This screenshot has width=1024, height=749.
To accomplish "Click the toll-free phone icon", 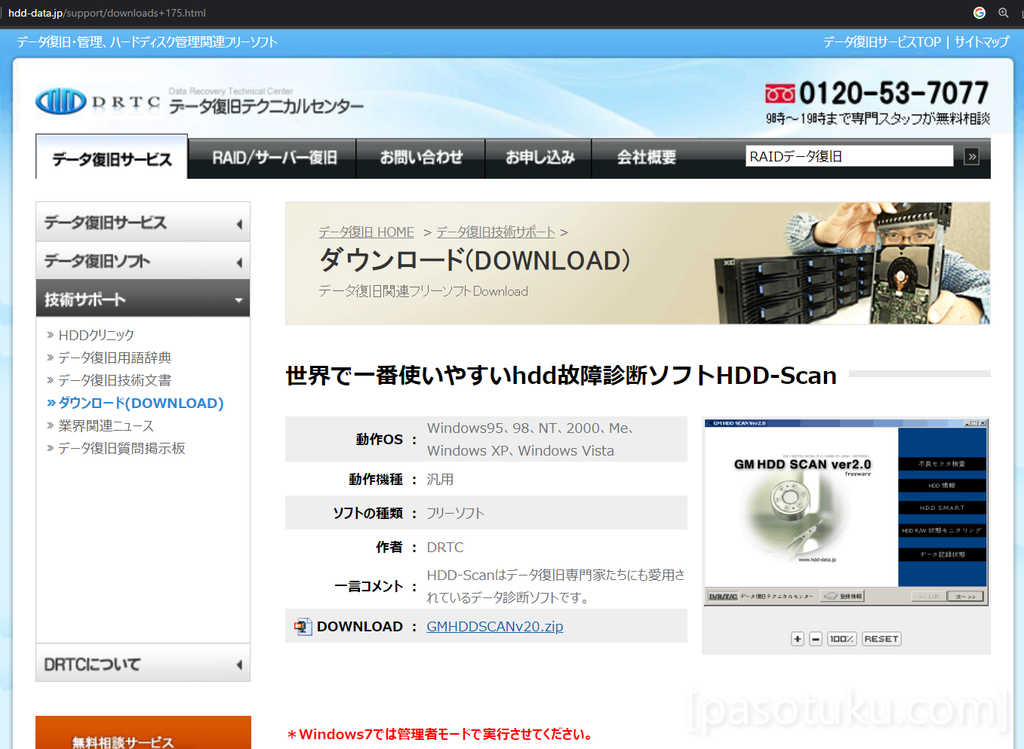I will (x=780, y=94).
